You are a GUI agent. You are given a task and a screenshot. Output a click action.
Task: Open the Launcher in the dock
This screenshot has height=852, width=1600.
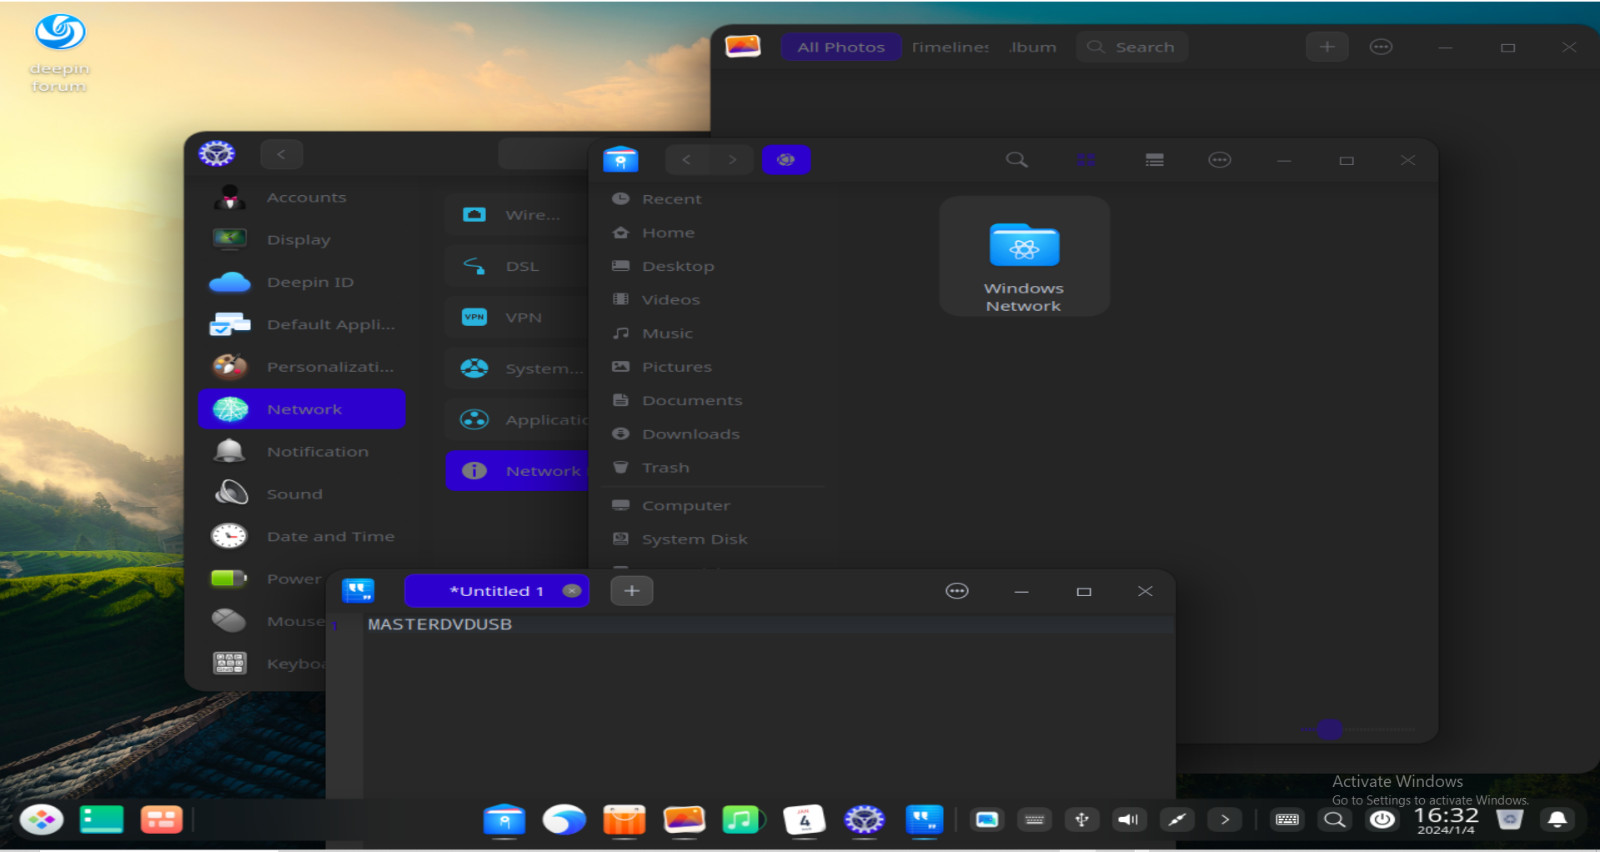coord(42,820)
